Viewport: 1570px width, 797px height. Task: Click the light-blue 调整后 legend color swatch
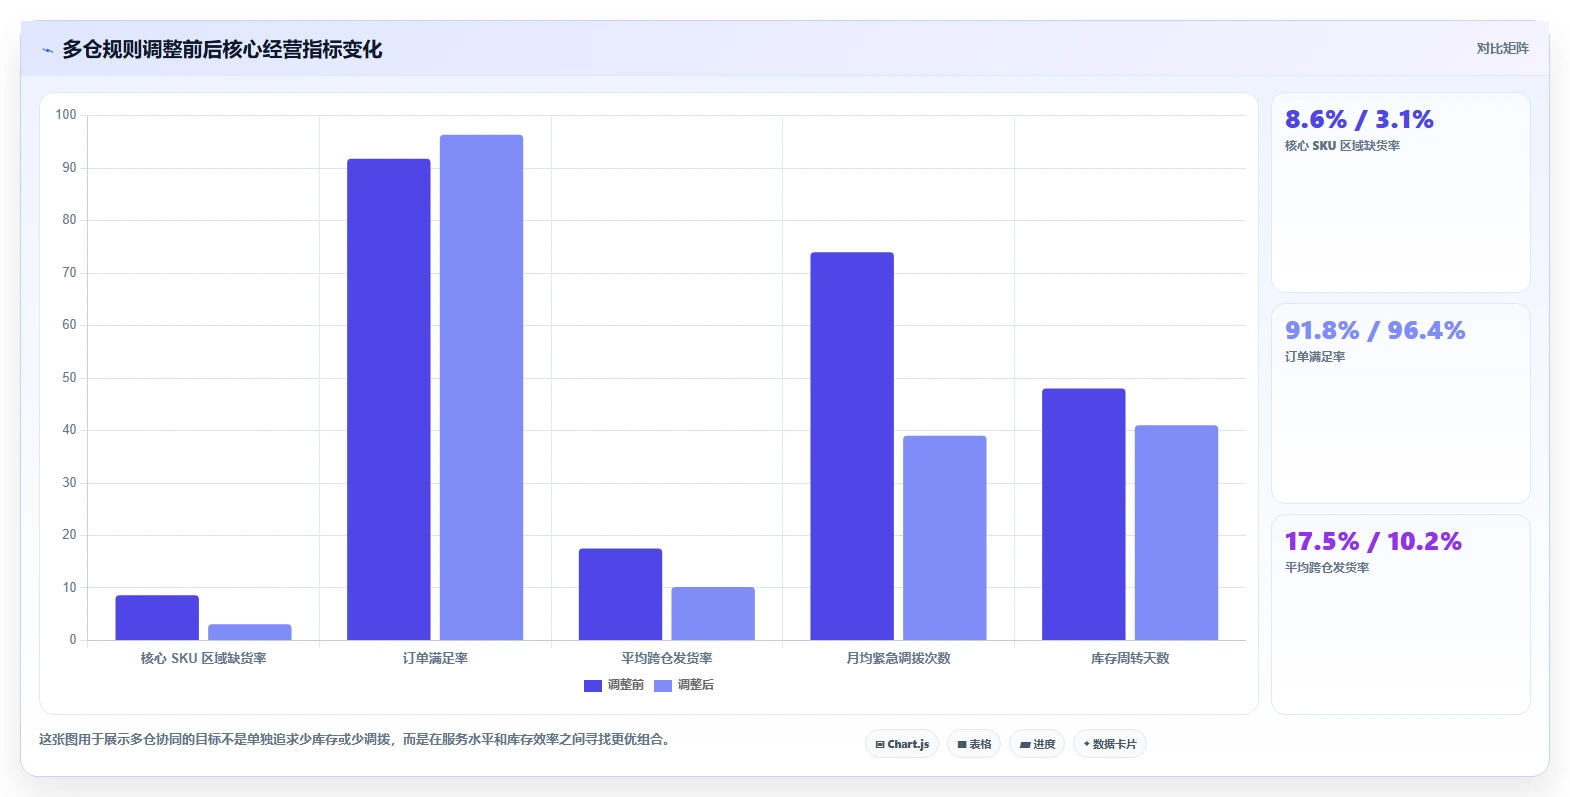(x=663, y=686)
